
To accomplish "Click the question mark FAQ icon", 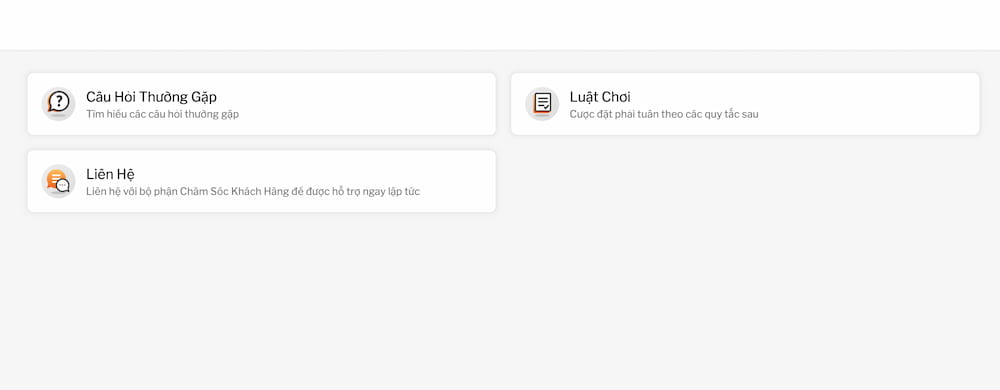I will tap(59, 102).
